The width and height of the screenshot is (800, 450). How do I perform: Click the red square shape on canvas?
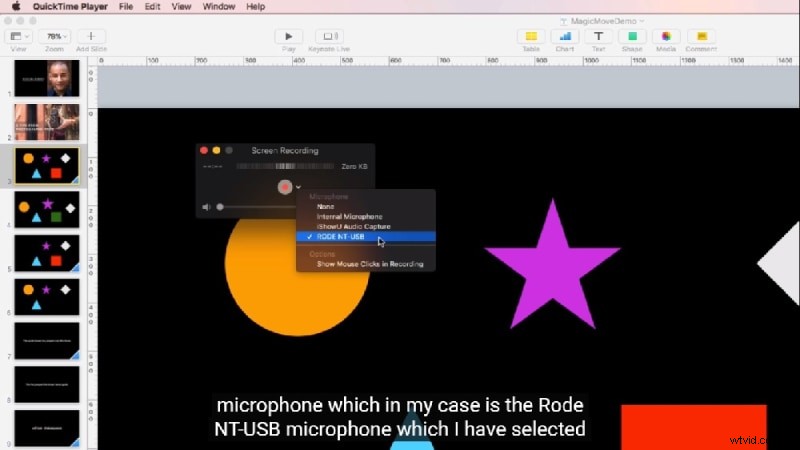(x=694, y=428)
